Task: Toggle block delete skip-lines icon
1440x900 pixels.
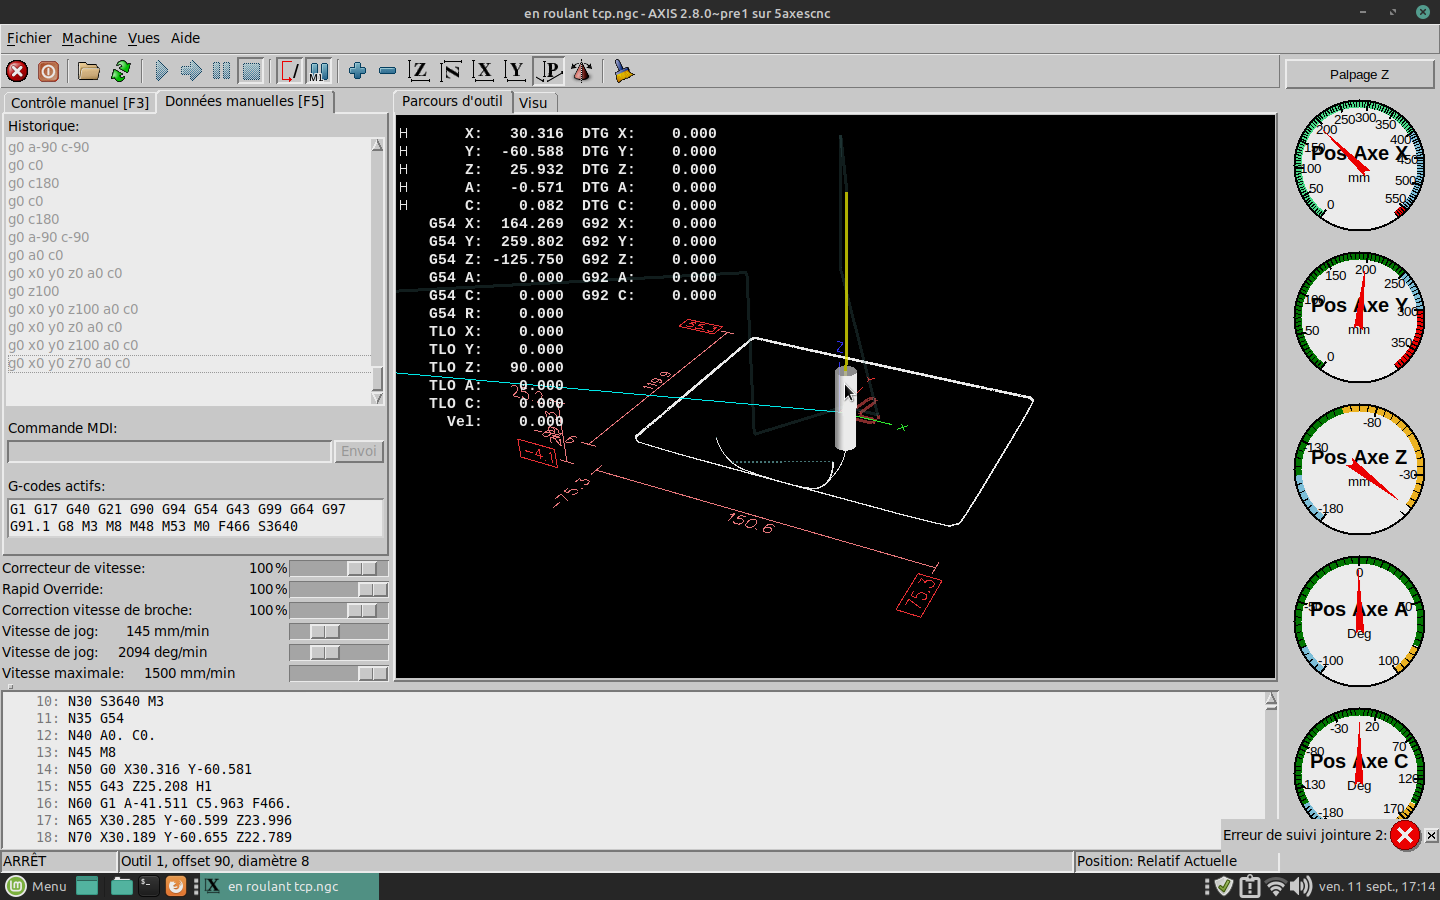Action: click(289, 71)
